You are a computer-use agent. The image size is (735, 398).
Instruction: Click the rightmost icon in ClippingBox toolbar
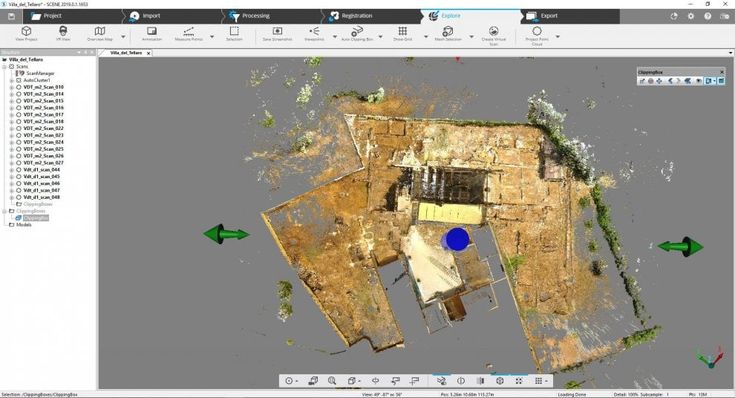[x=721, y=81]
